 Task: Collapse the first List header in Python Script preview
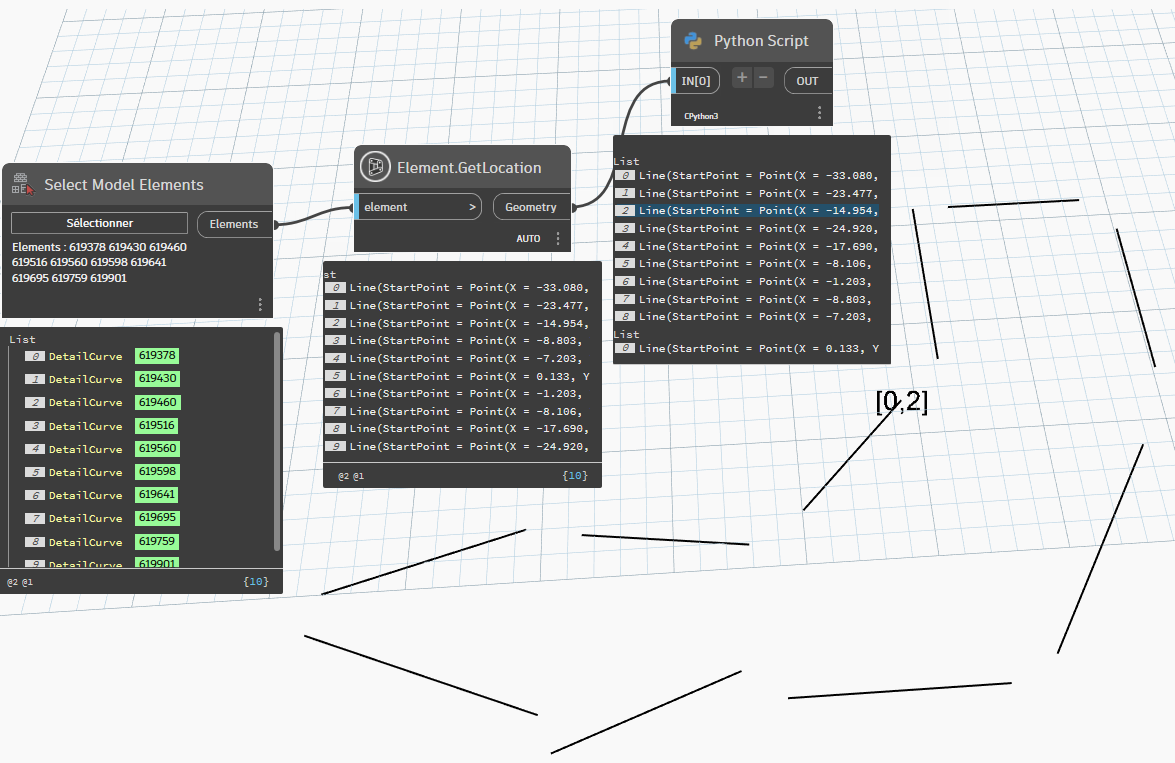pos(626,161)
